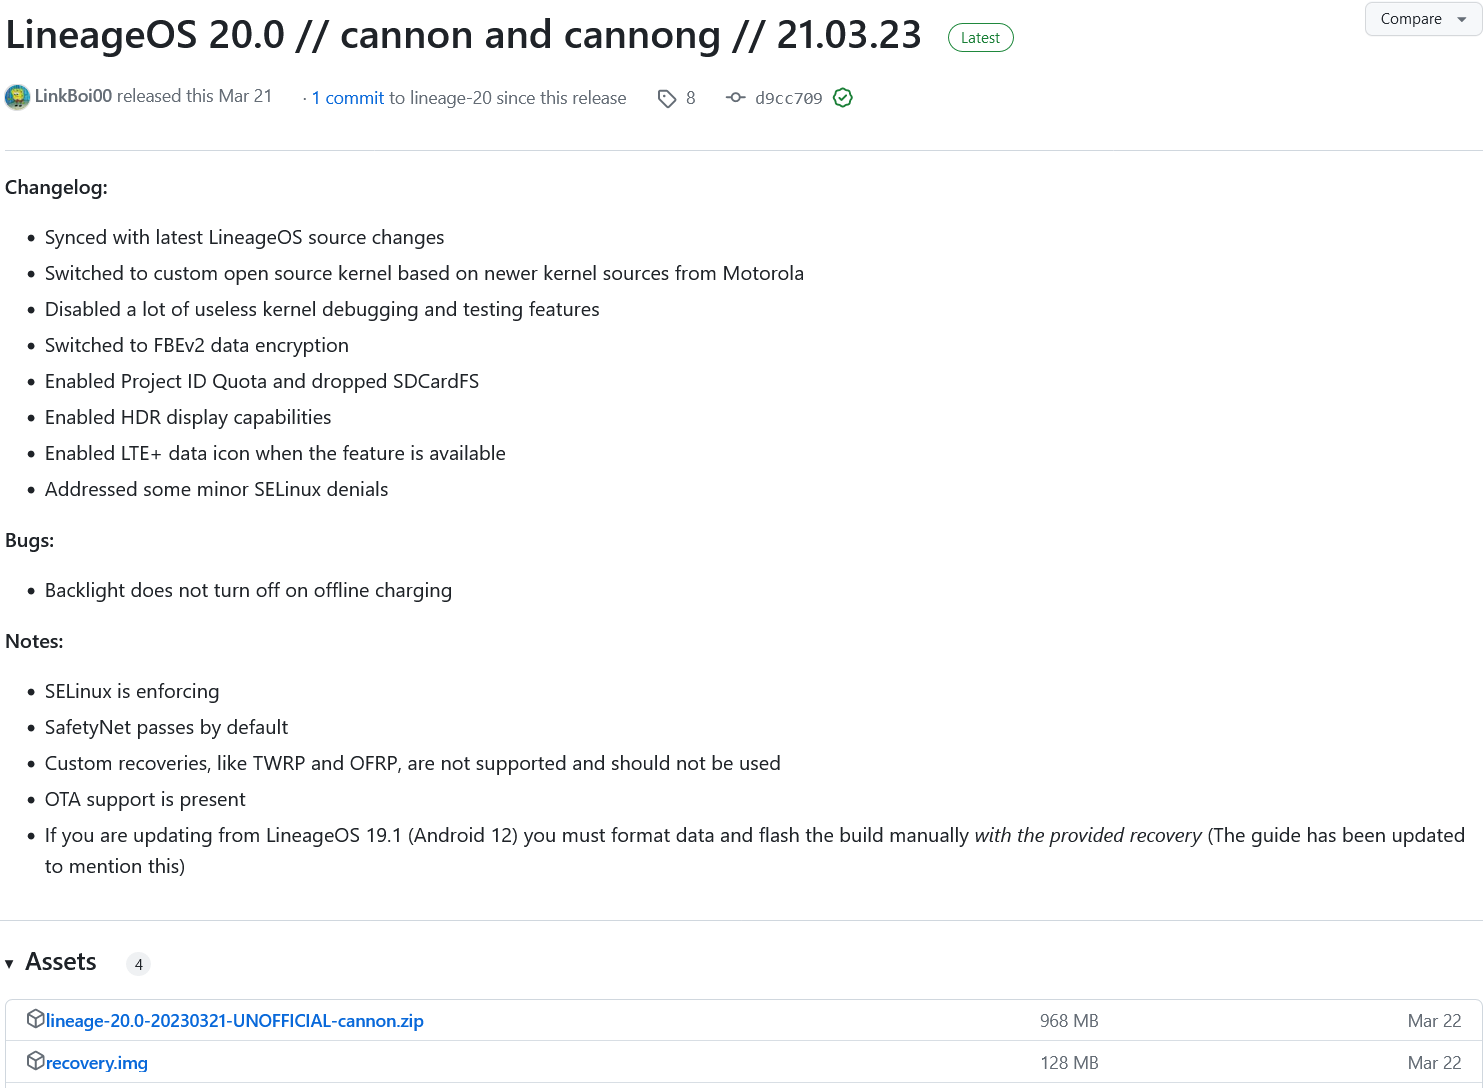This screenshot has width=1483, height=1088.
Task: Click the tag icon next to 8
Action: 667,98
